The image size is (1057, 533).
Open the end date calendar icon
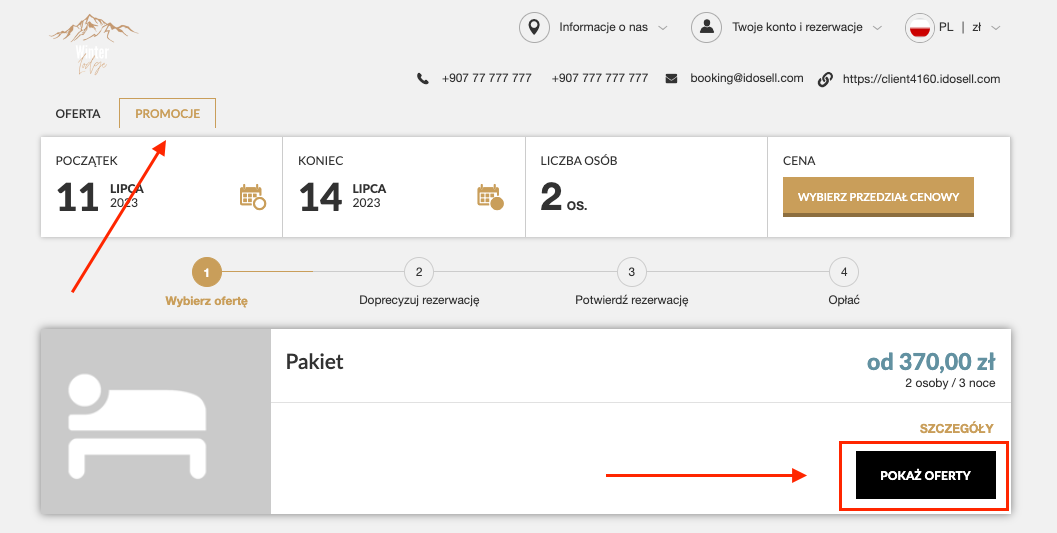pyautogui.click(x=490, y=197)
